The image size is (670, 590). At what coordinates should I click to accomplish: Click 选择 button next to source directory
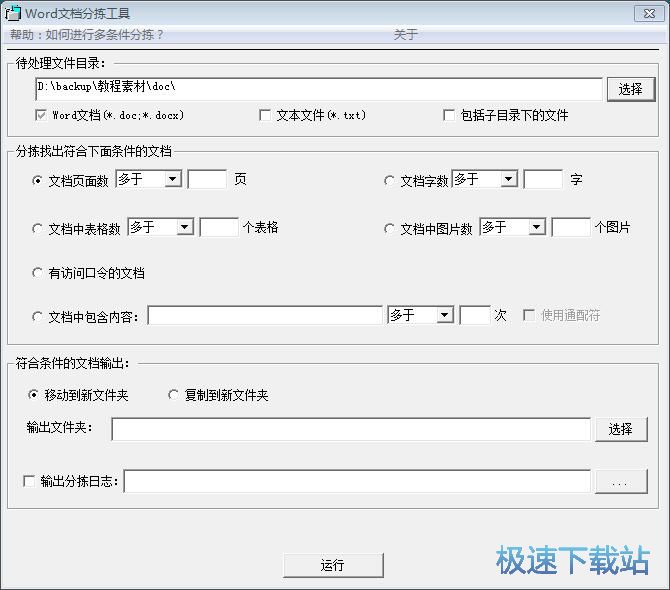[631, 89]
